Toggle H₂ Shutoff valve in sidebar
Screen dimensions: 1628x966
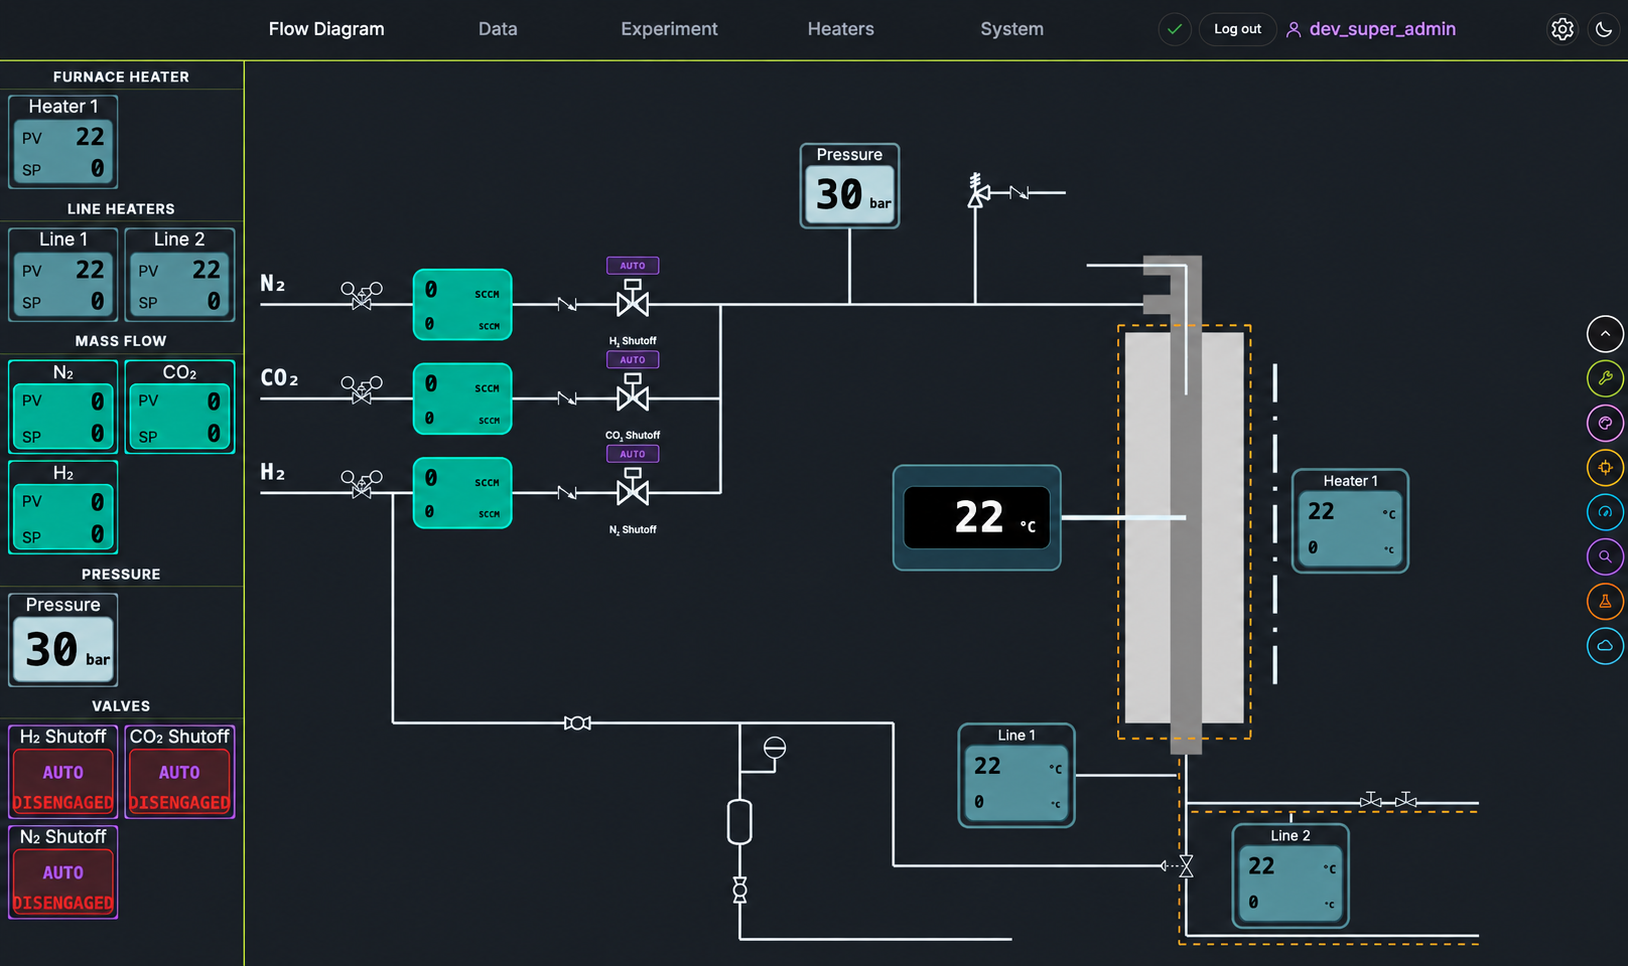coord(63,772)
